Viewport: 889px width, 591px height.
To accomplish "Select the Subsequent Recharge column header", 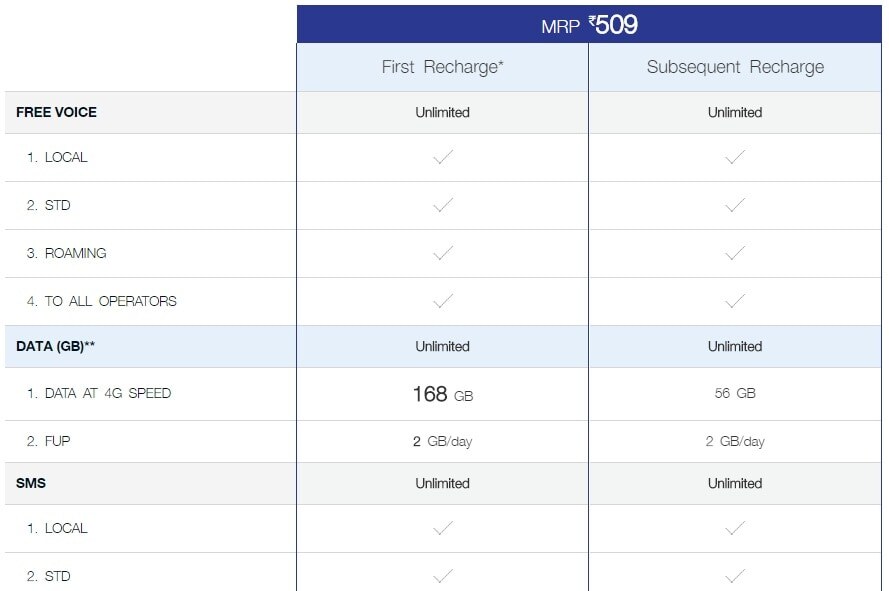I will (735, 67).
